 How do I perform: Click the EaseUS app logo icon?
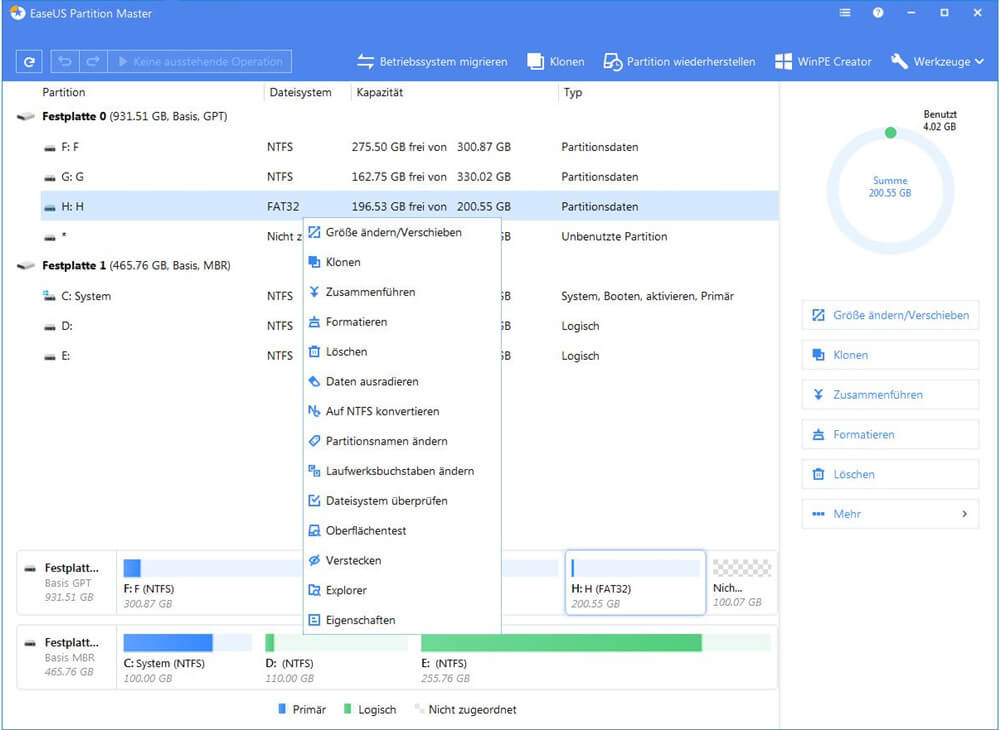click(x=17, y=13)
